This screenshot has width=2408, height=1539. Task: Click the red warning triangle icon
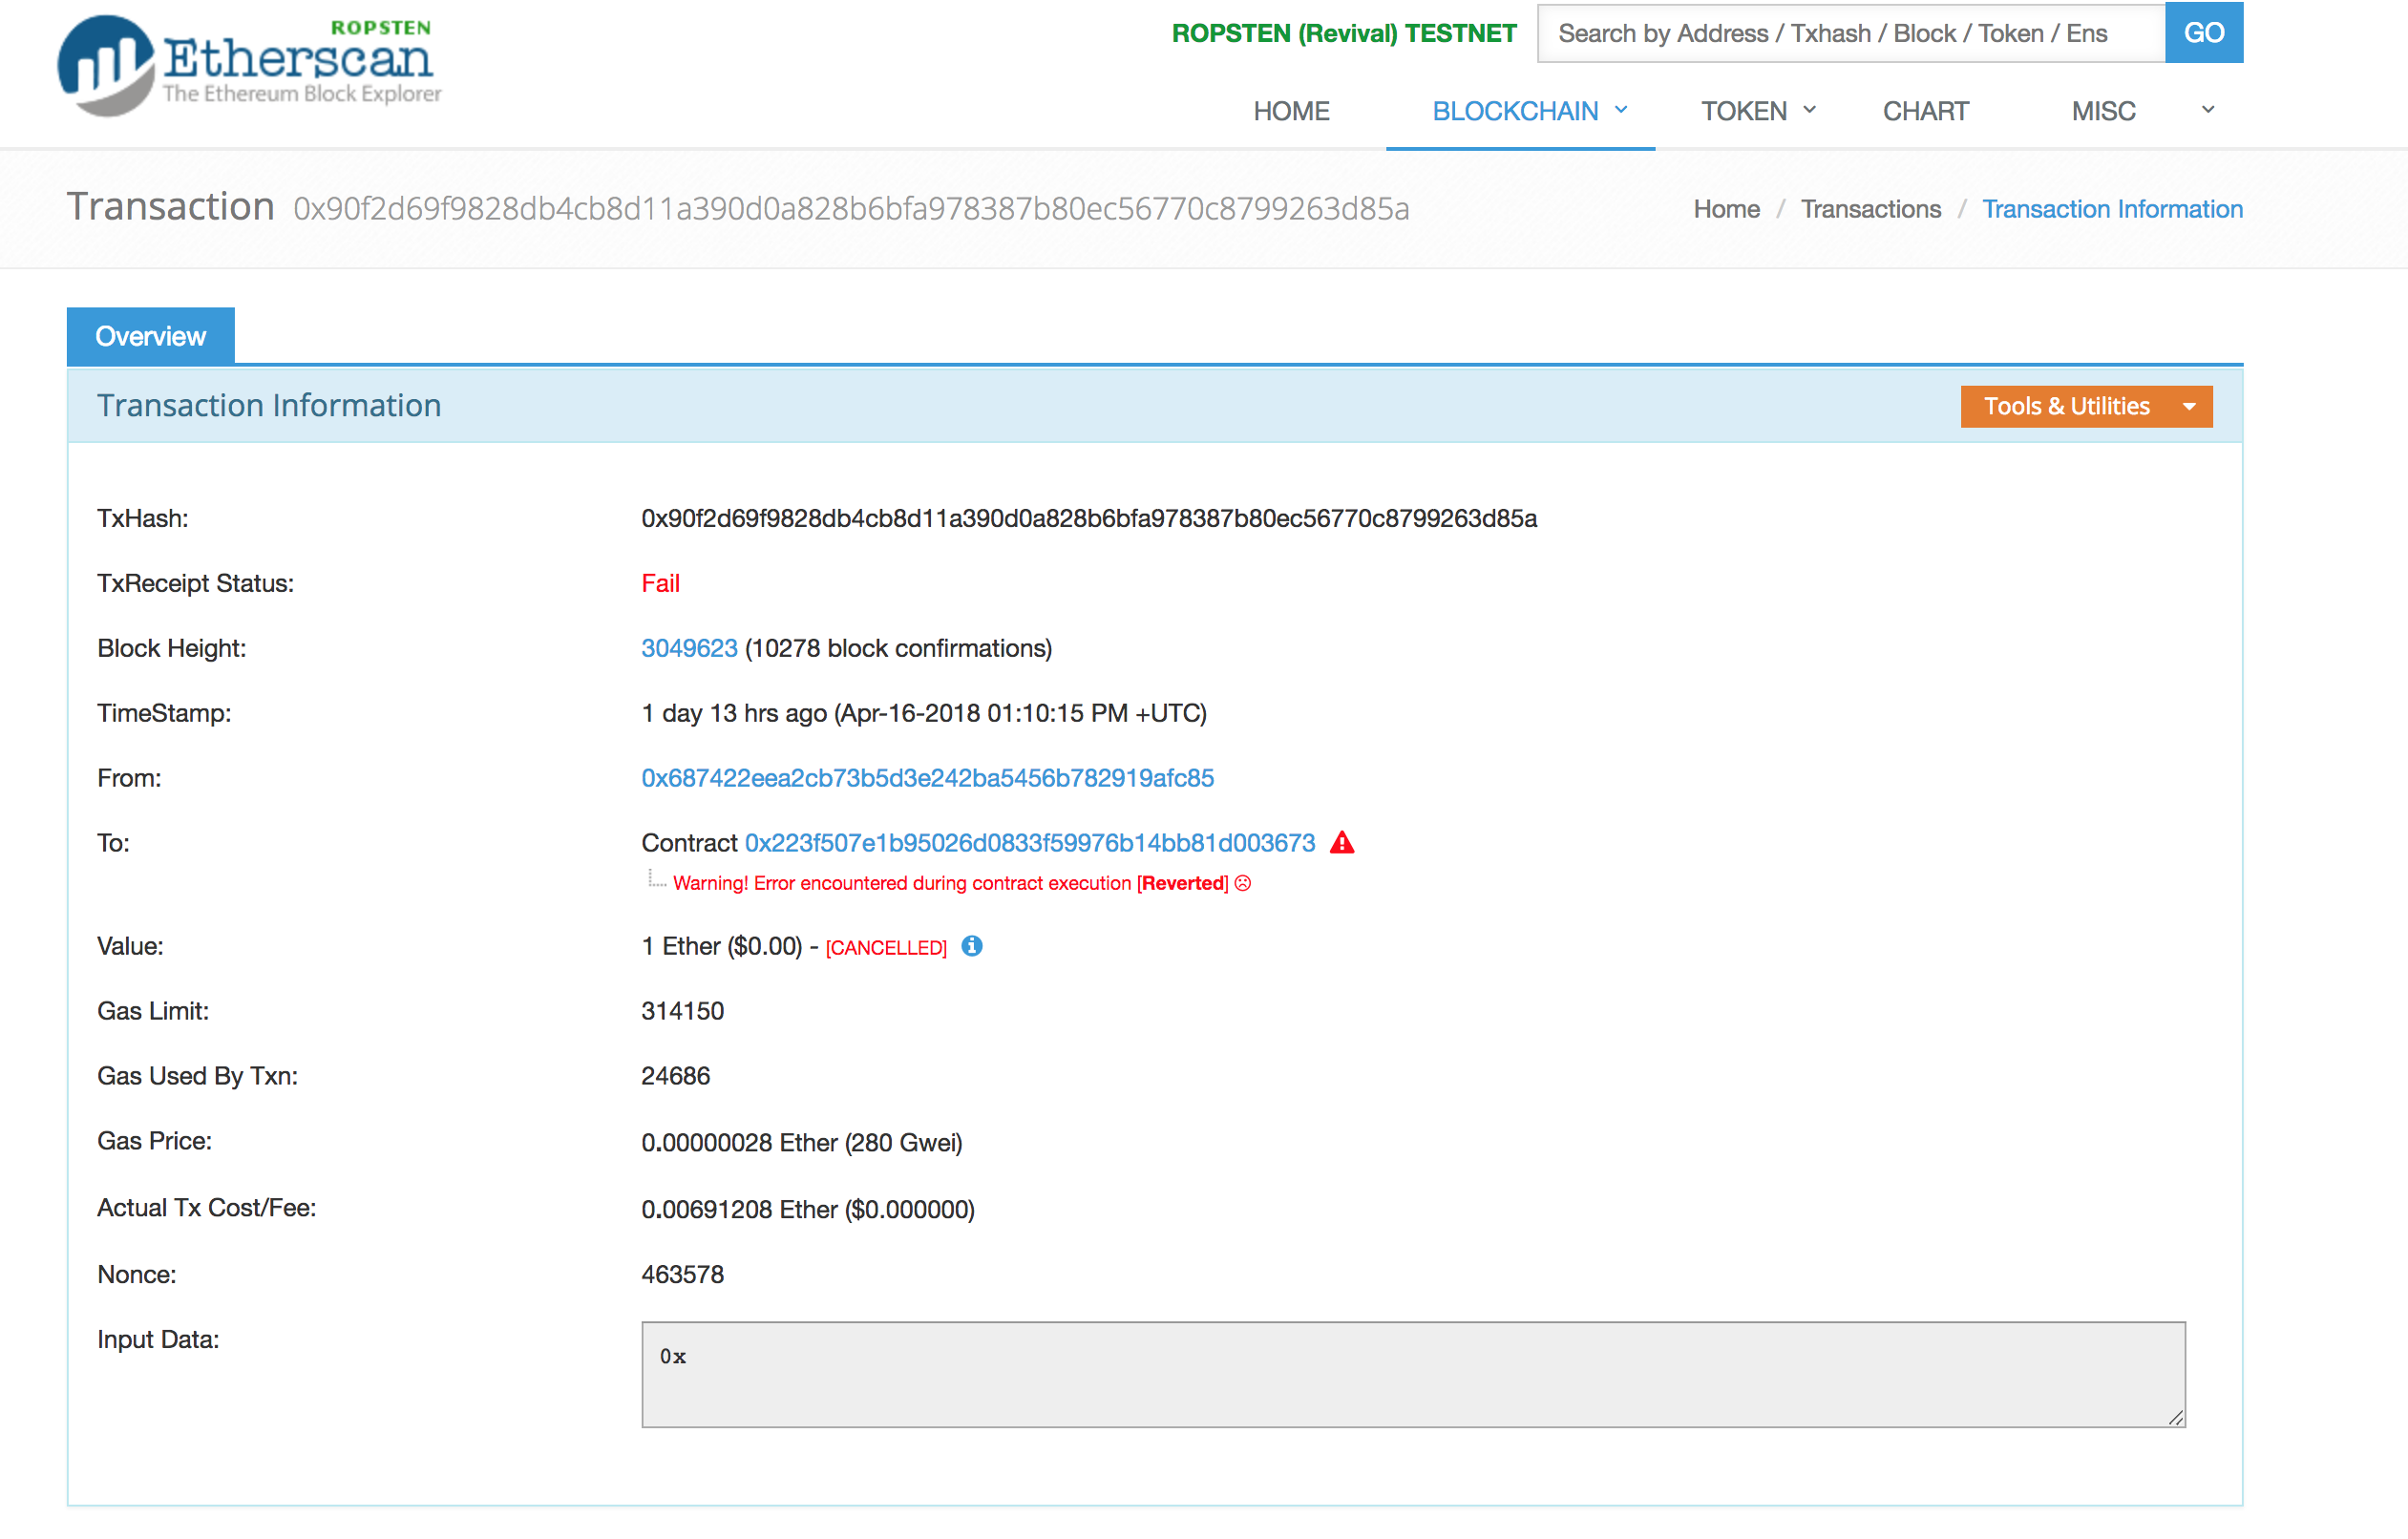tap(1341, 843)
